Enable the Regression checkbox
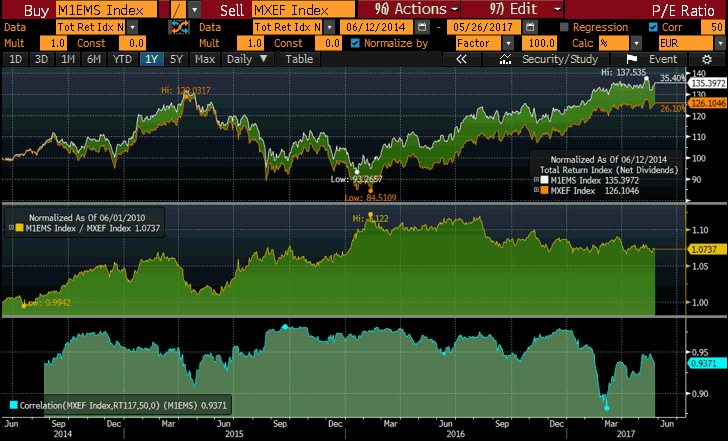 (565, 27)
